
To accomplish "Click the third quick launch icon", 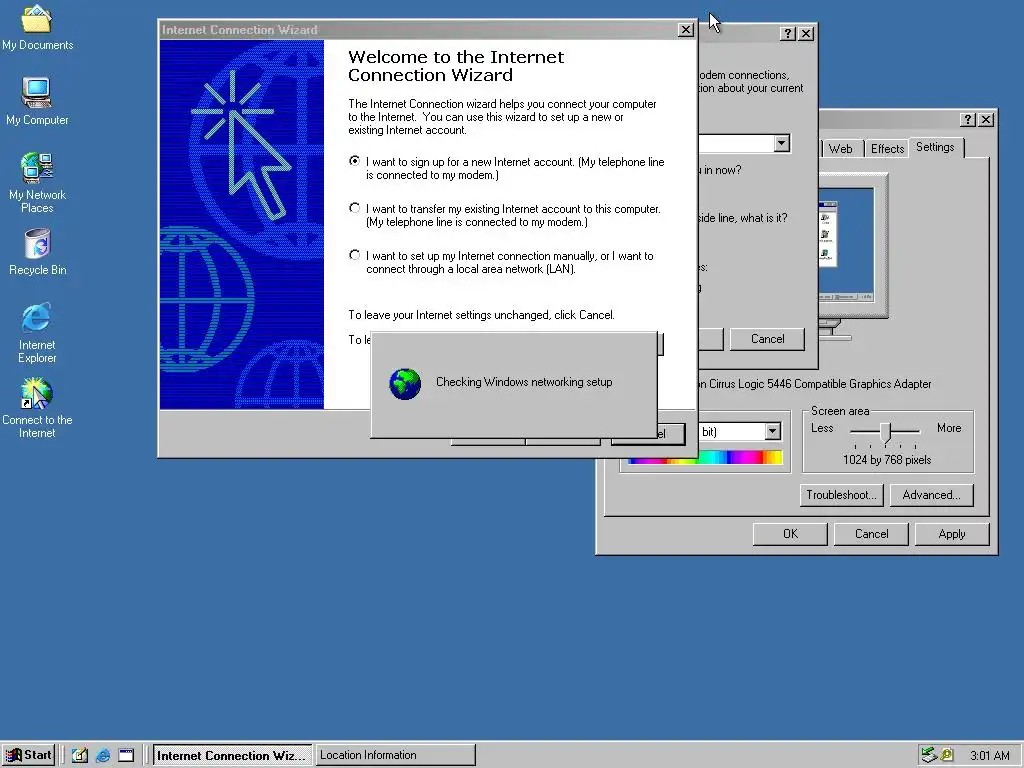I will click(x=126, y=756).
